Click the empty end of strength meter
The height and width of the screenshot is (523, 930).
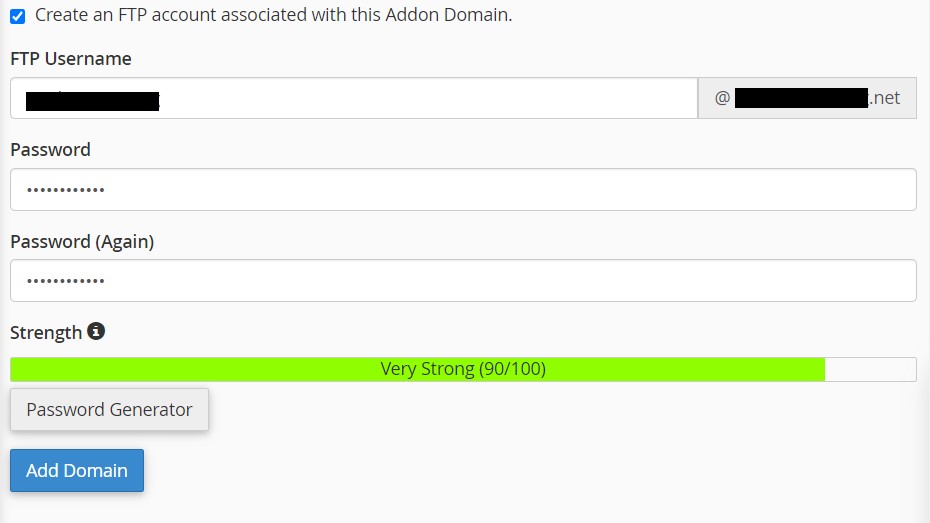pos(870,369)
